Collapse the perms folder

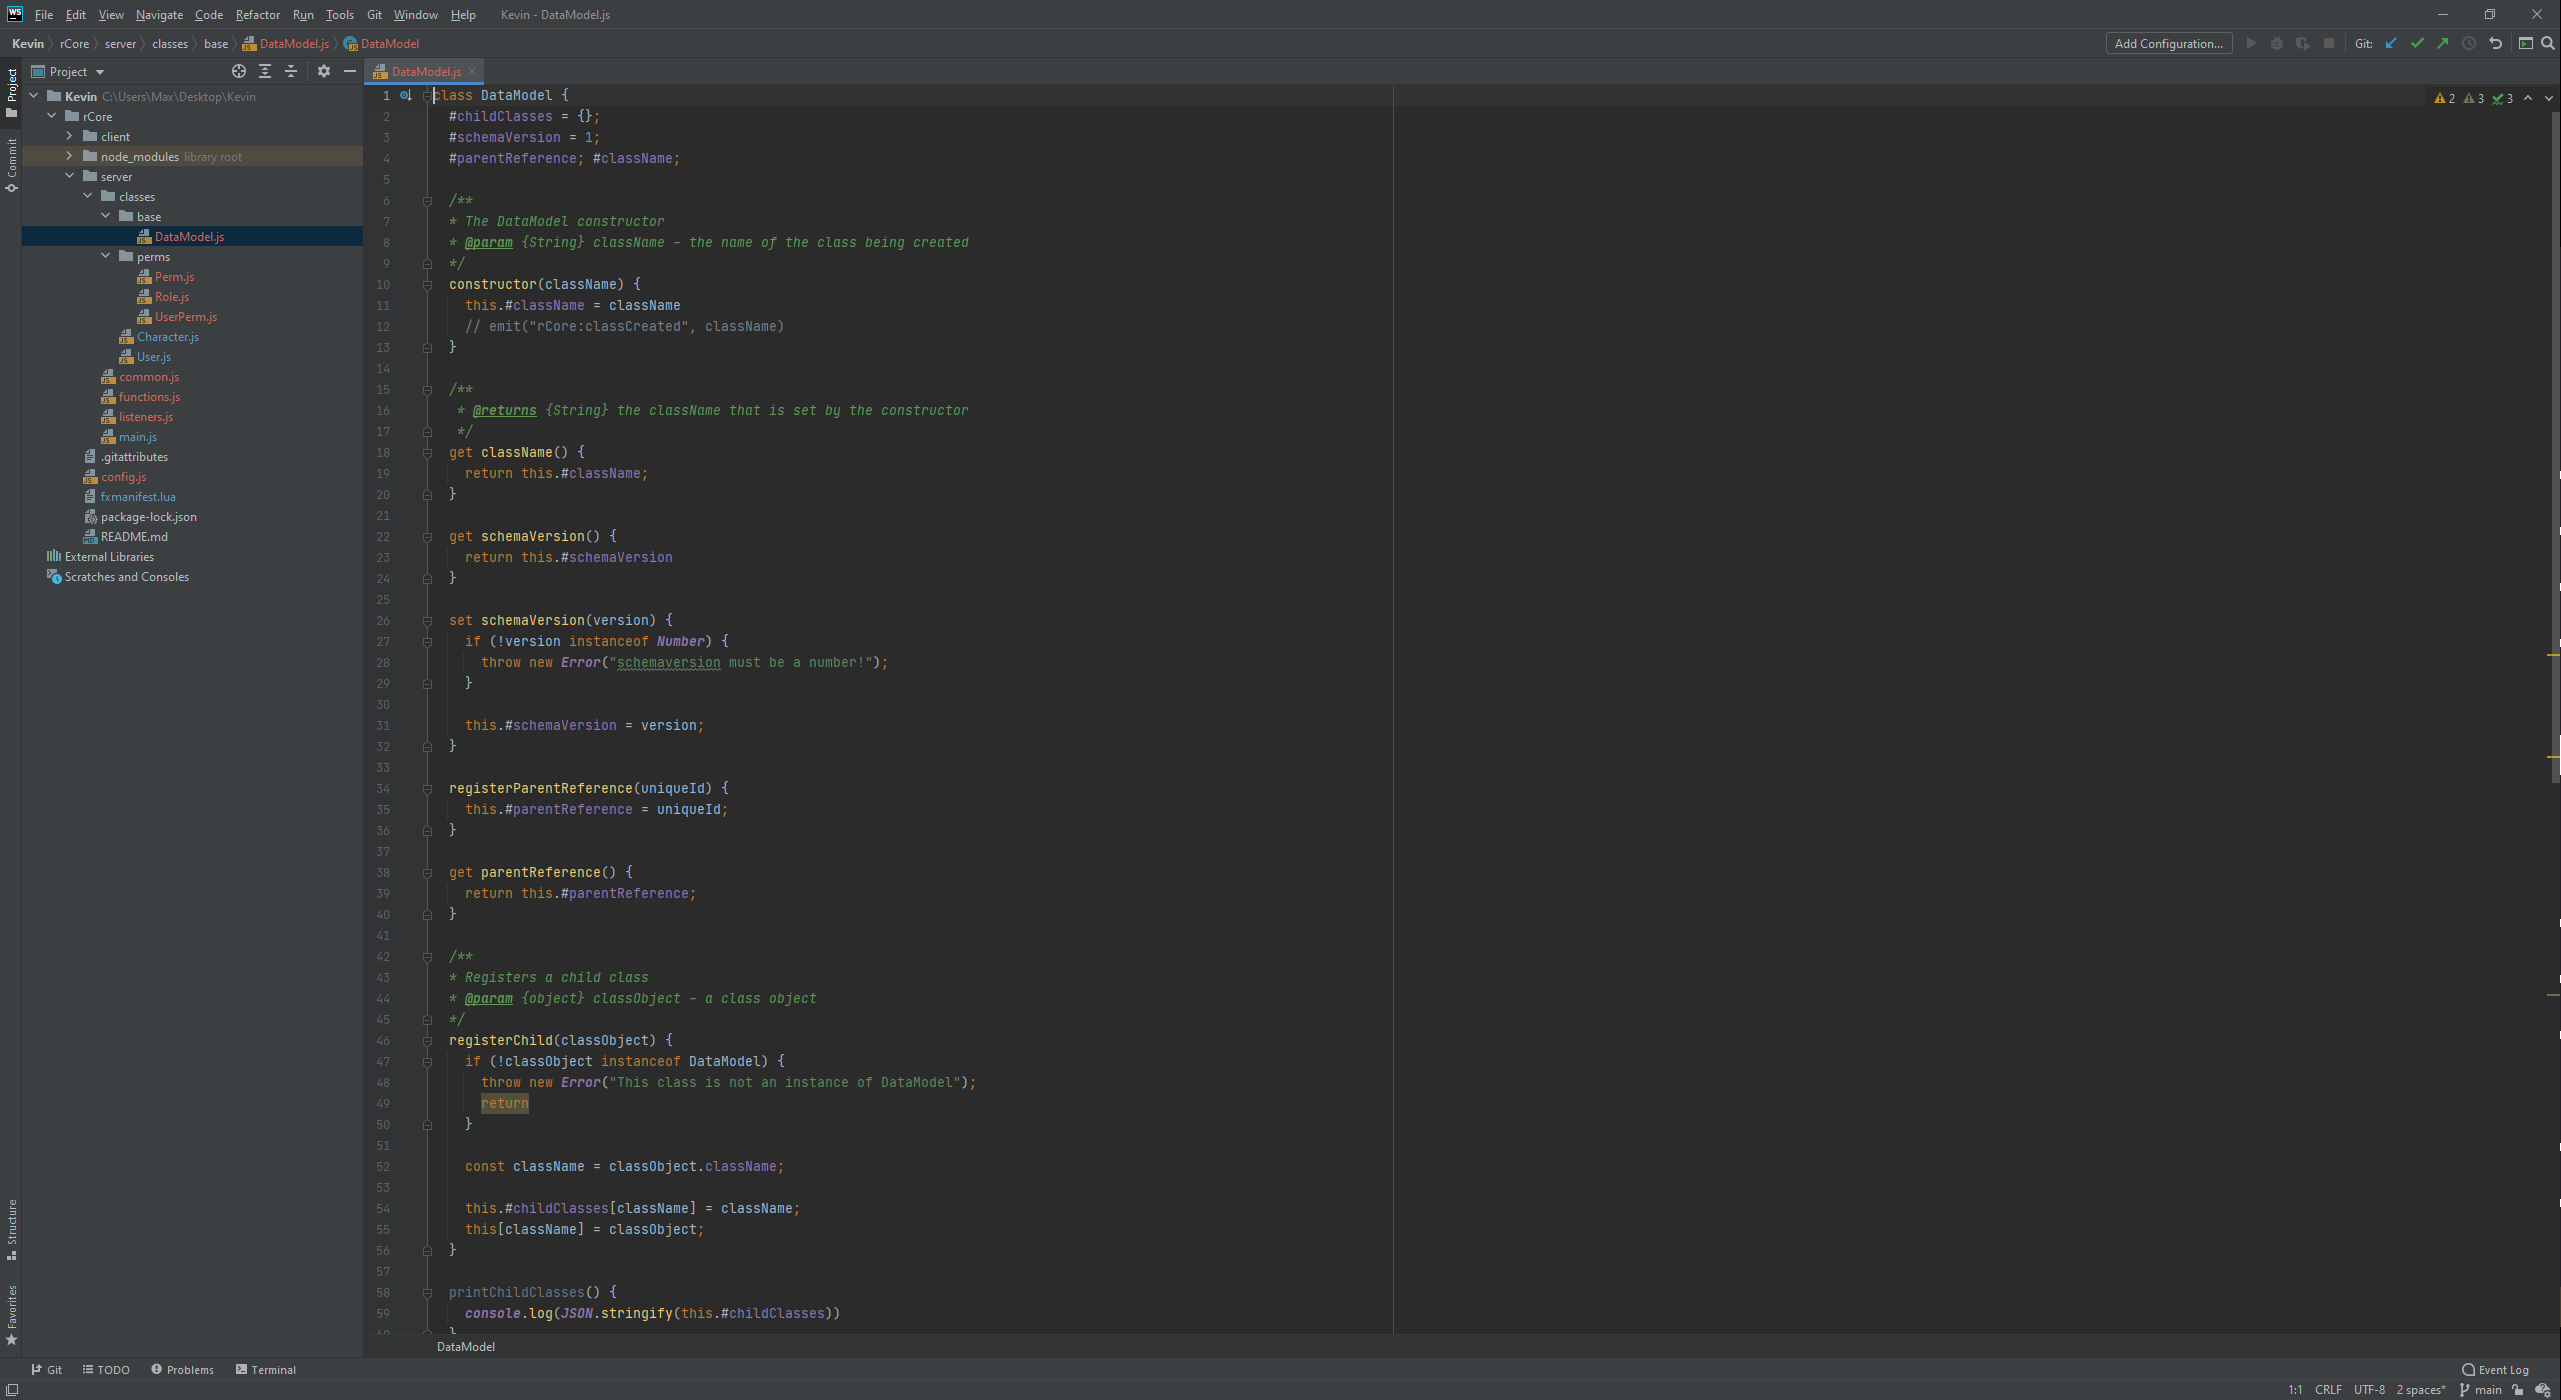105,256
